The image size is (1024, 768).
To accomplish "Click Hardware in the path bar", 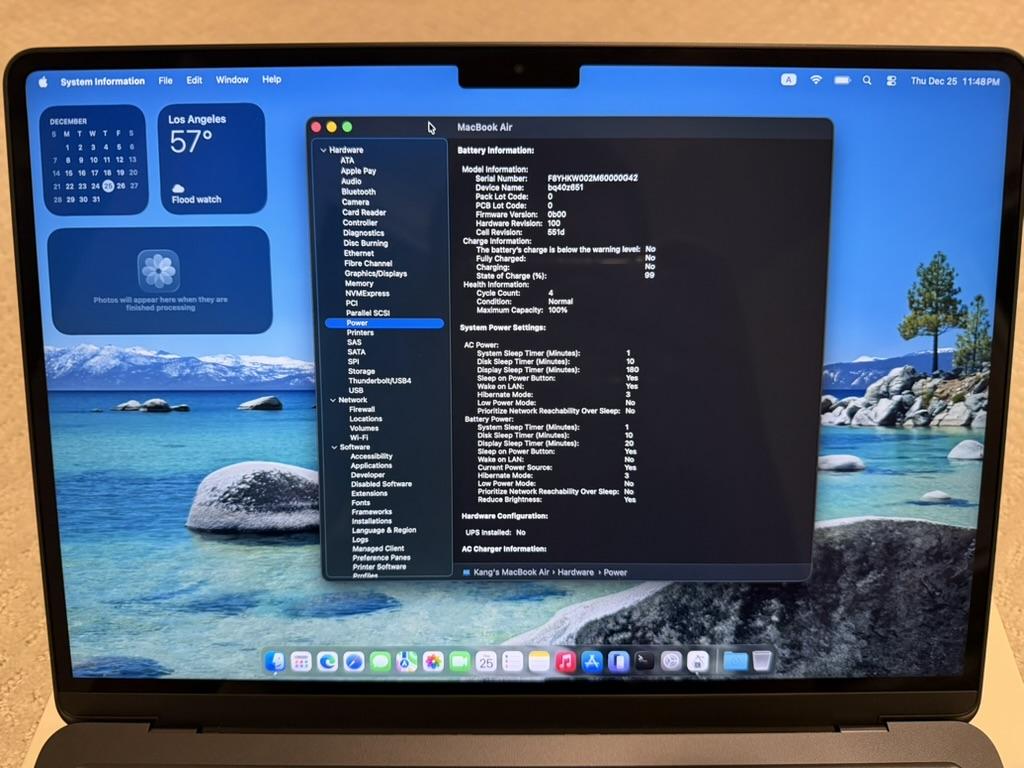I will coord(575,572).
